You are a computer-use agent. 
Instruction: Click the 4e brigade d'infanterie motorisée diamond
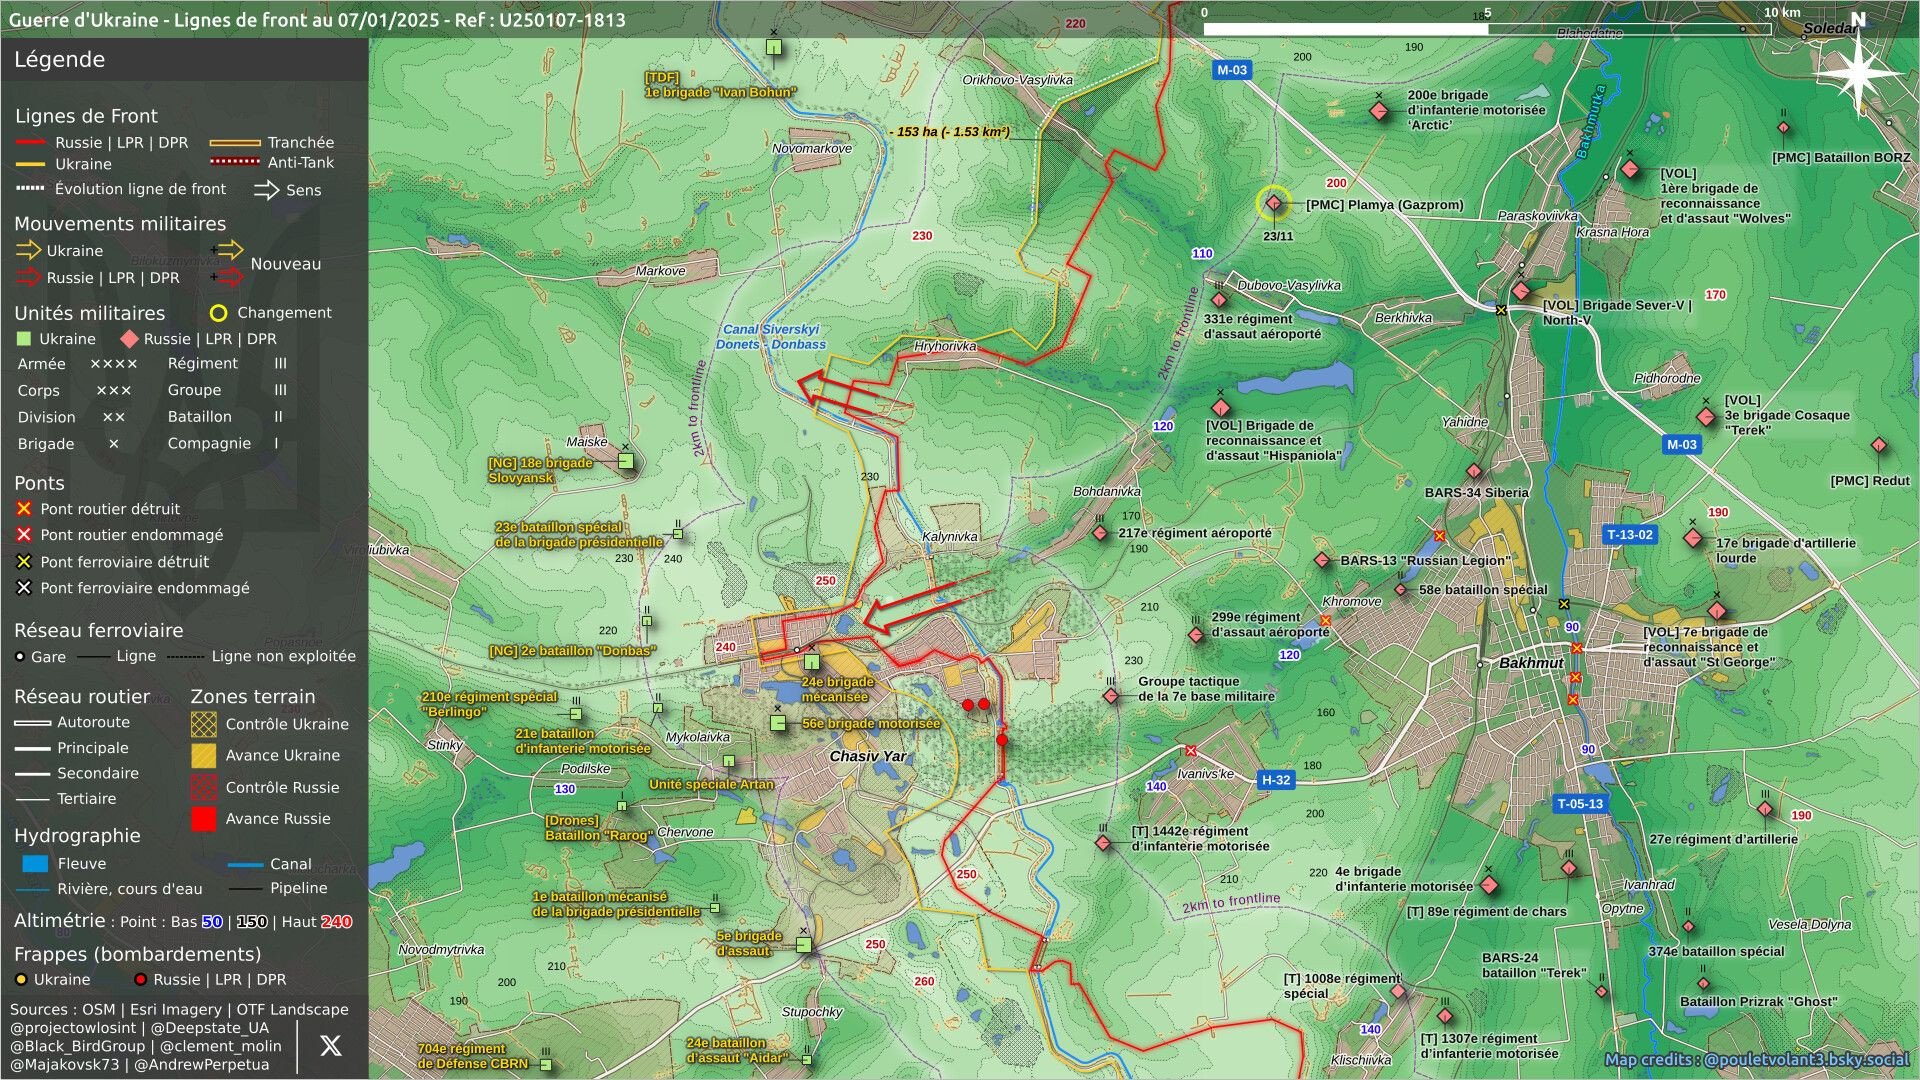coord(1488,885)
